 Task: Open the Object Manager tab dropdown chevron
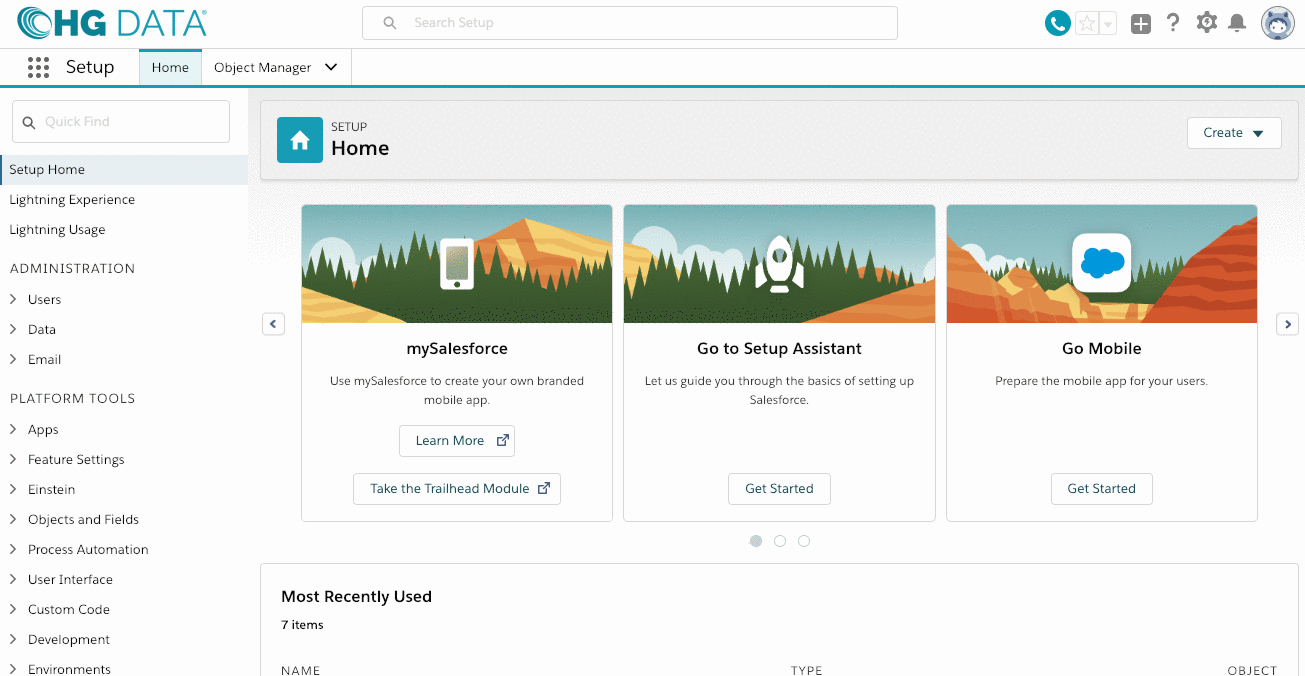point(331,67)
